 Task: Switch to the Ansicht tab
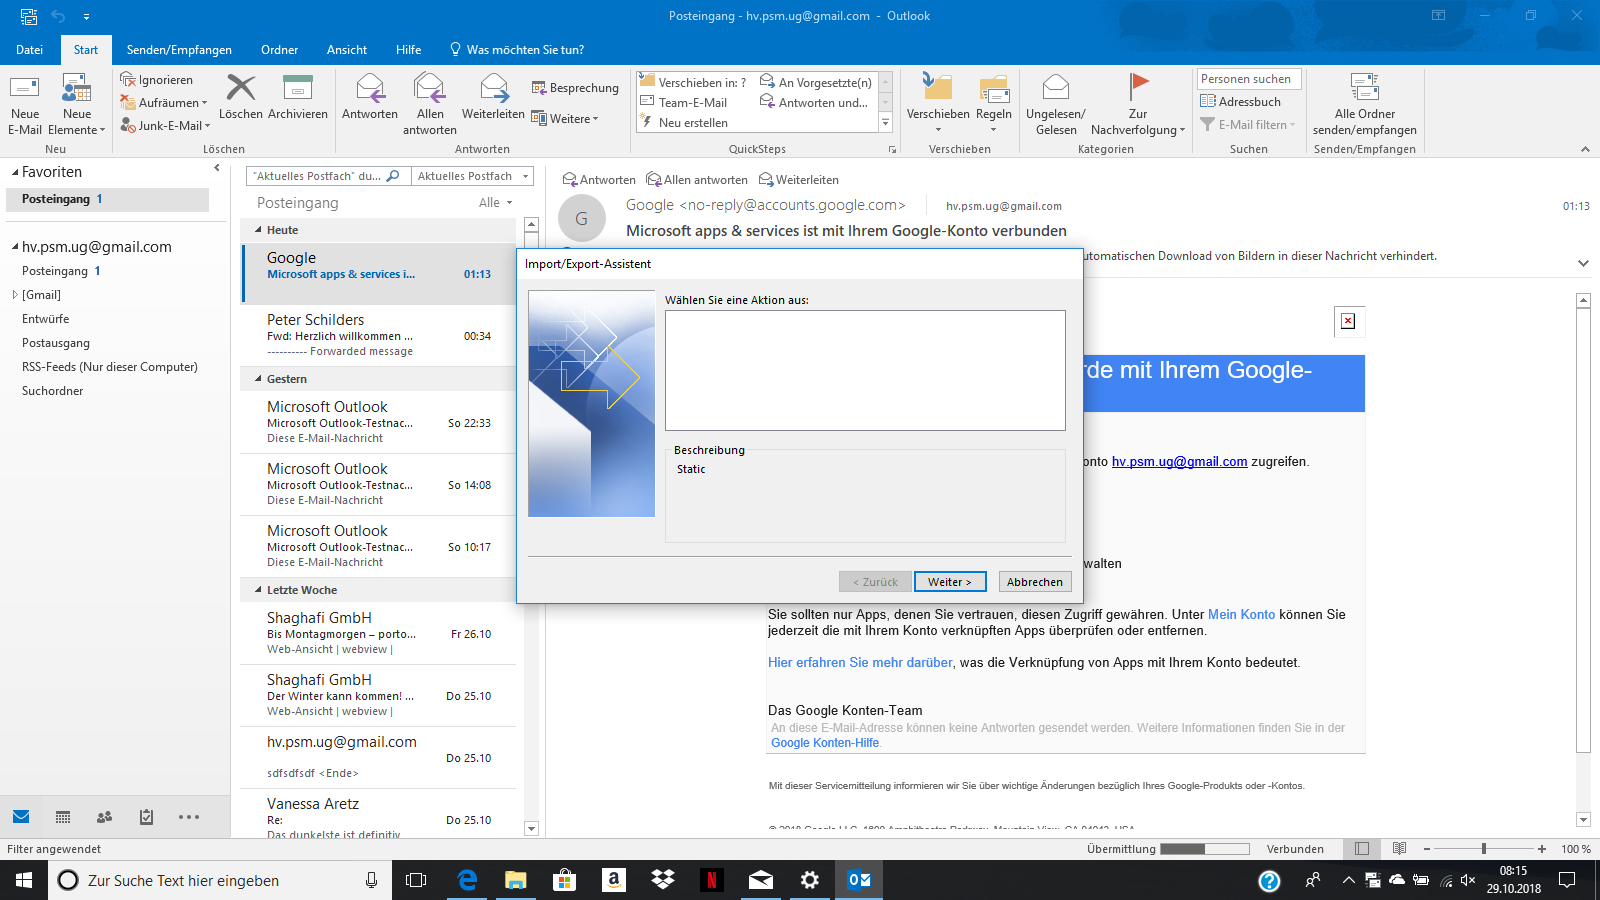(x=347, y=50)
